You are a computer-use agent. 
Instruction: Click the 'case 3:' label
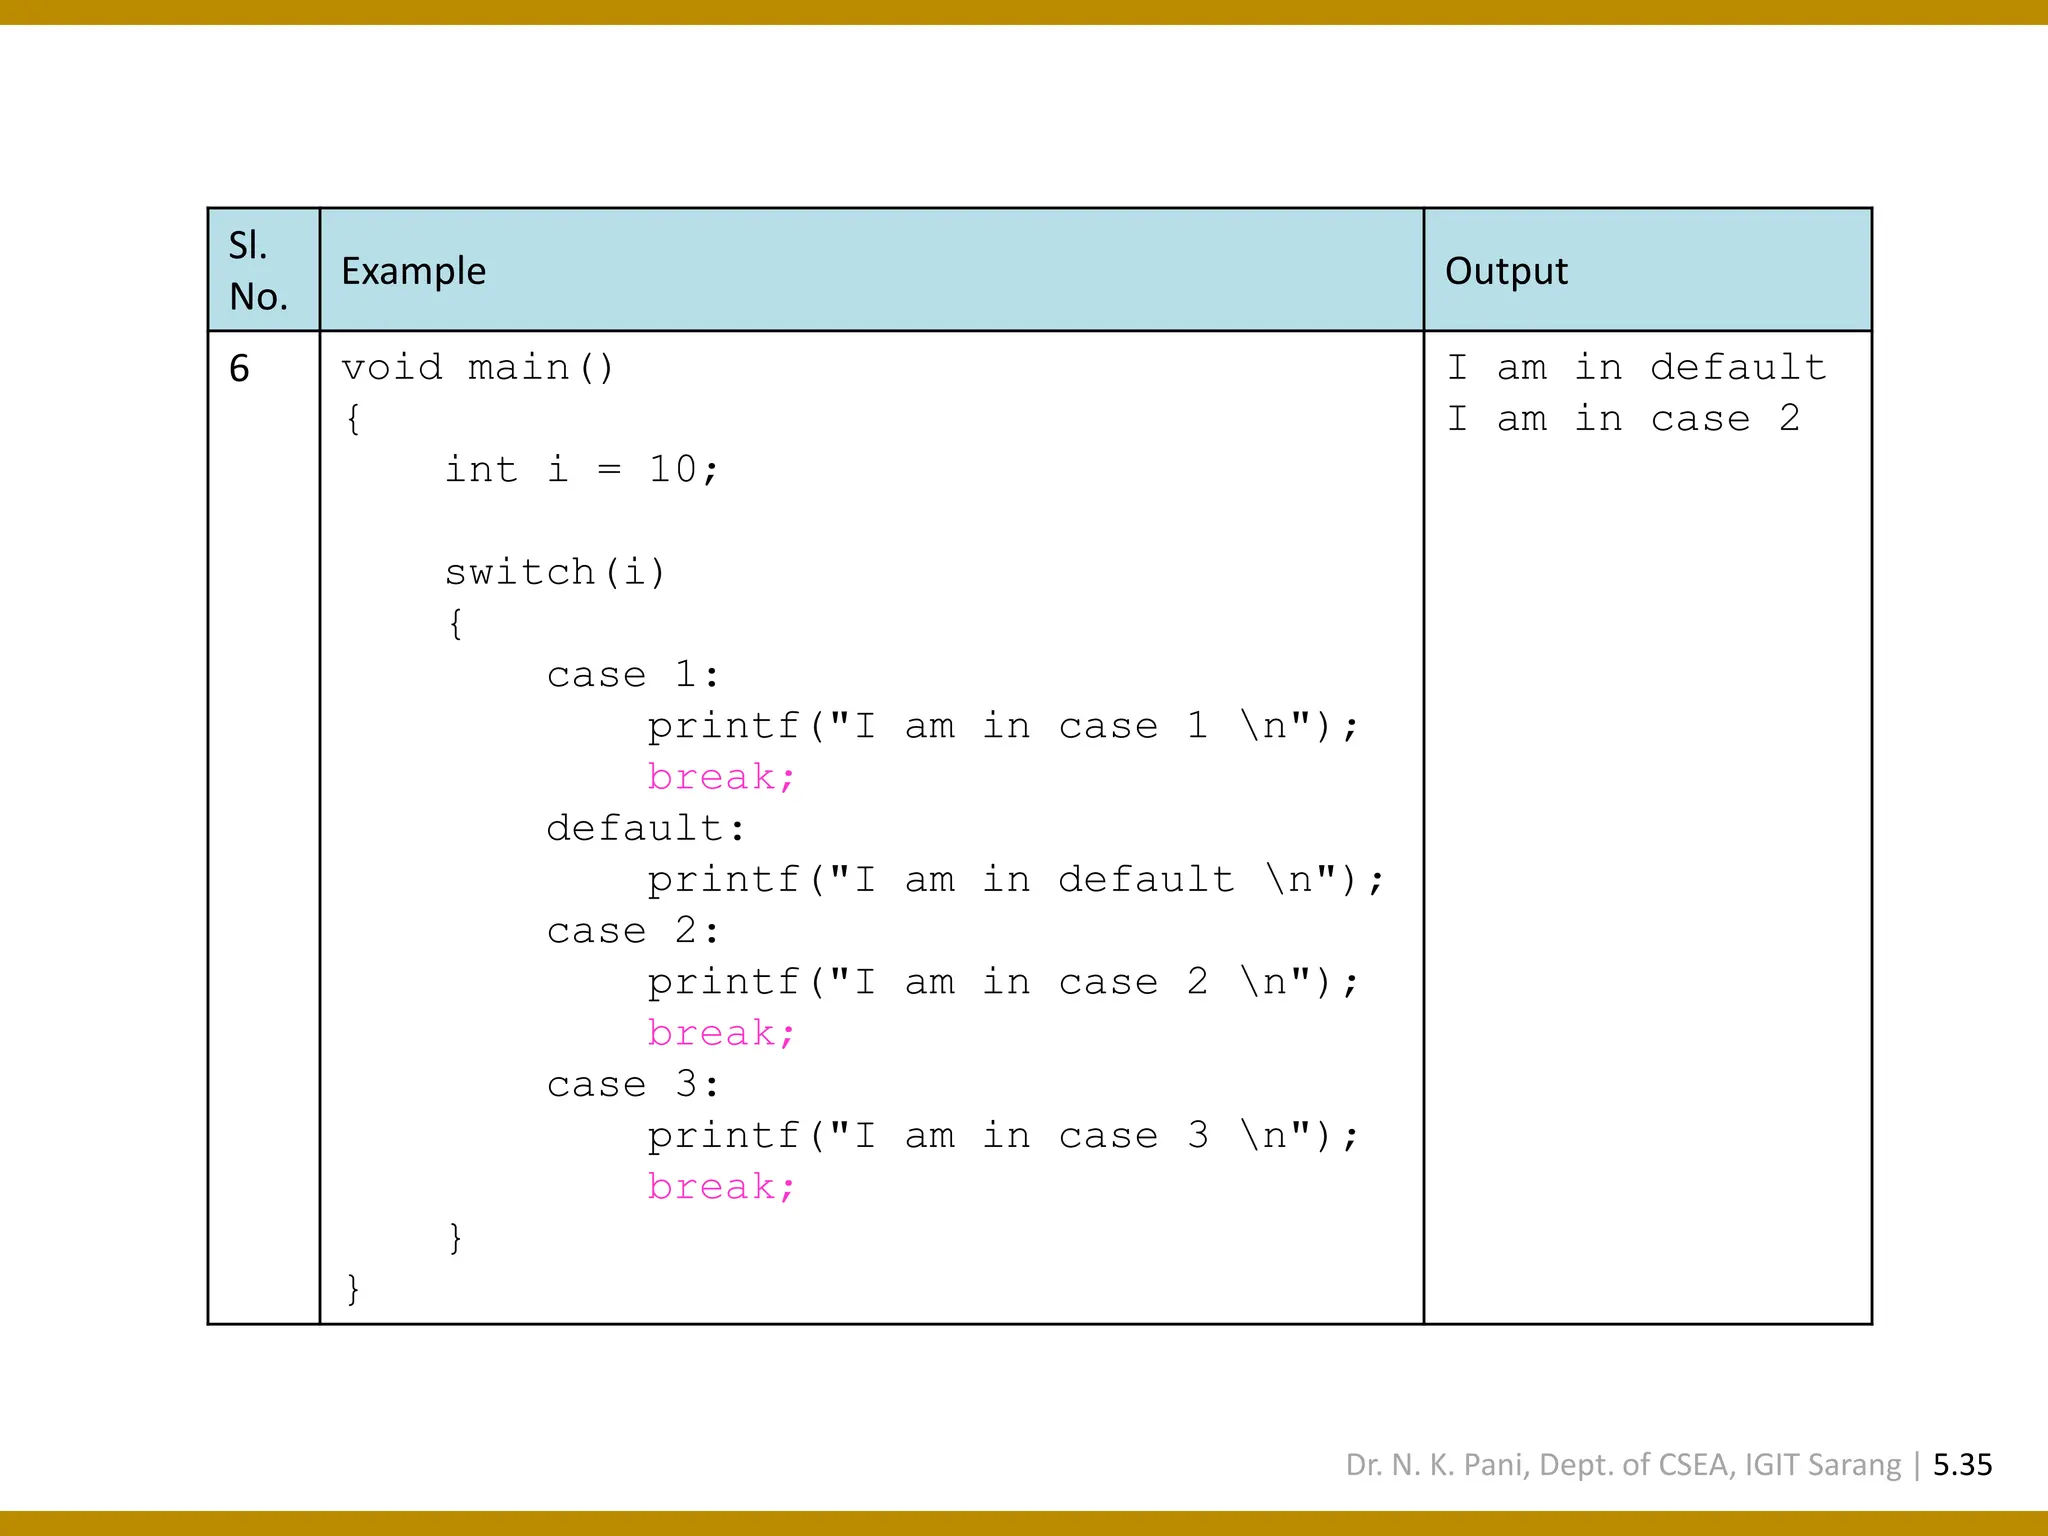pyautogui.click(x=633, y=1084)
